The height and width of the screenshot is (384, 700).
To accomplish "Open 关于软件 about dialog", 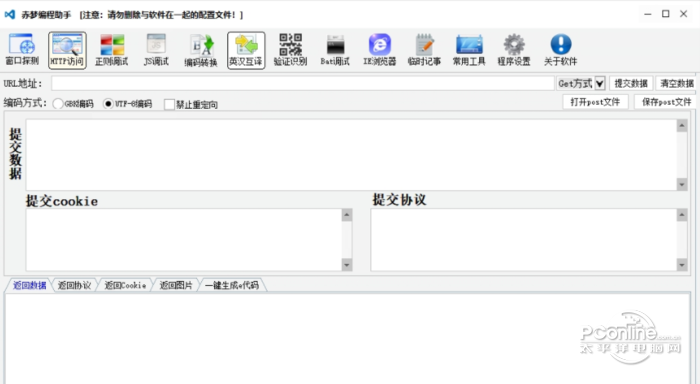I will point(561,50).
